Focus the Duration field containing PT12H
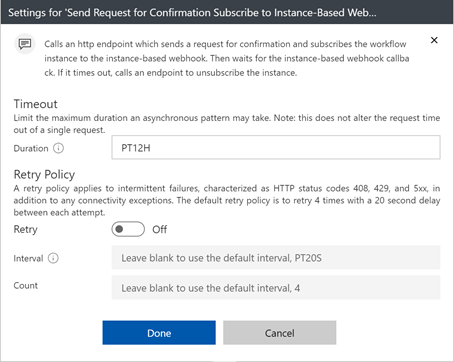454x362 pixels. point(276,147)
